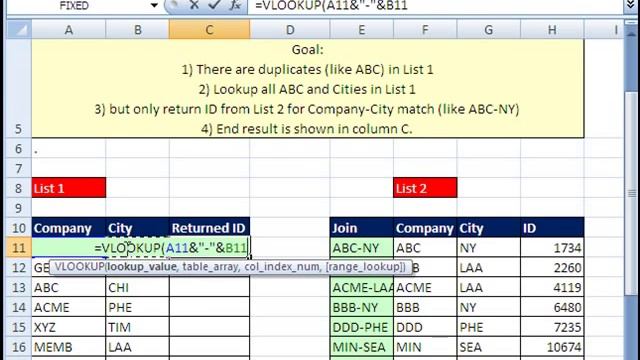
Task: Click the SEA city cell in List 2
Action: (489, 347)
